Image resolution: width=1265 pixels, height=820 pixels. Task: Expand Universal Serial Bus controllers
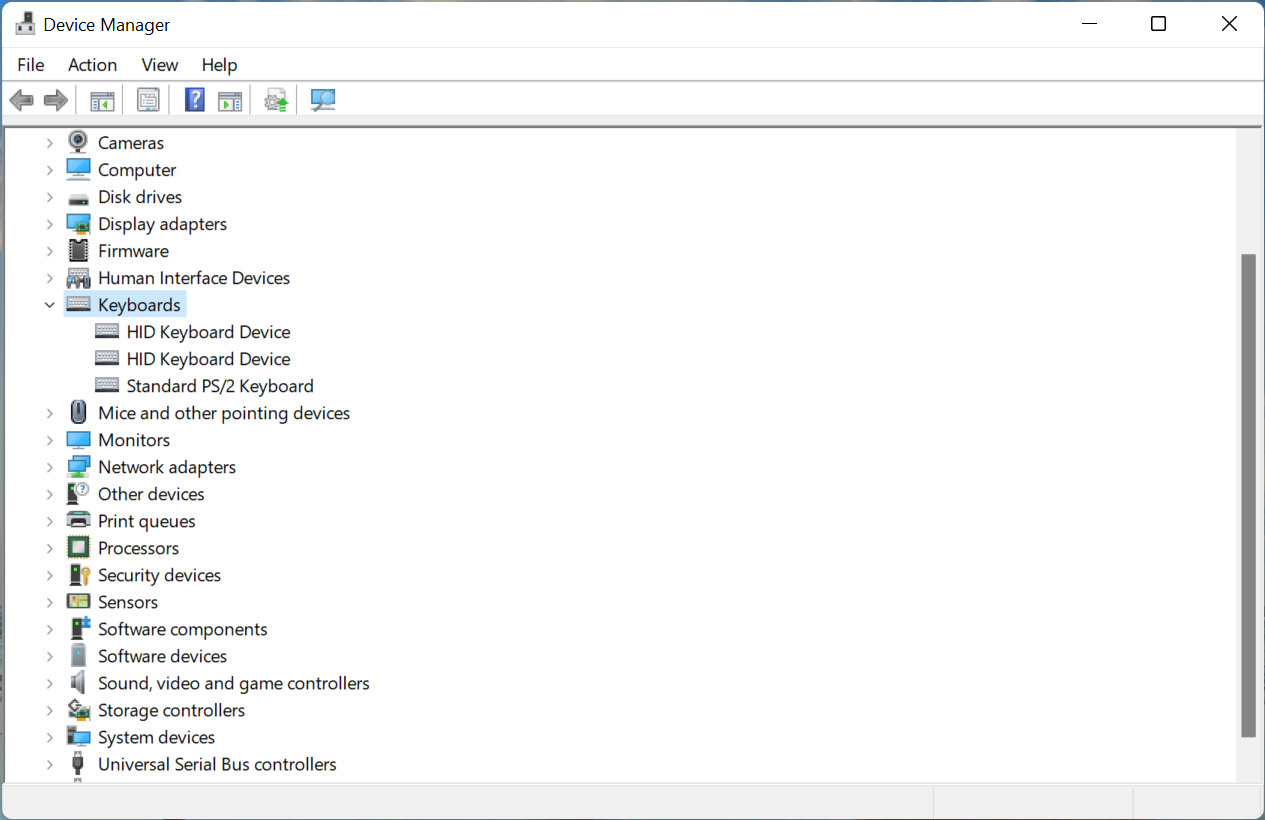(x=49, y=764)
